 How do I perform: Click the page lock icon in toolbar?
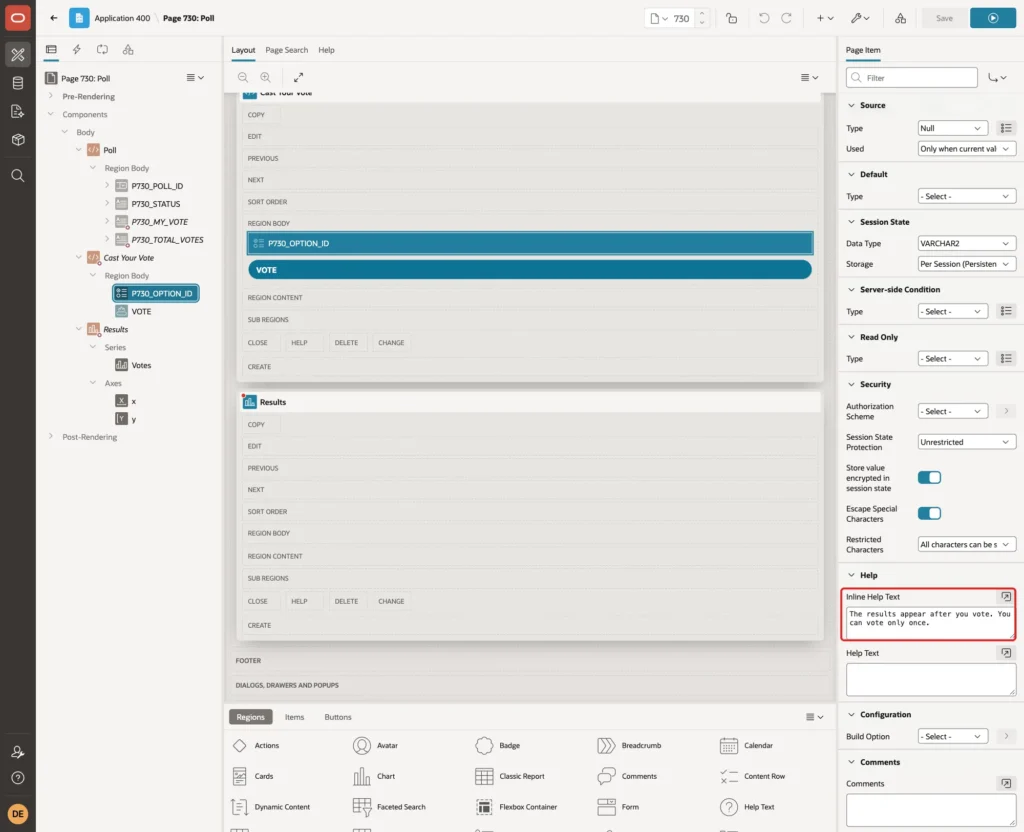click(731, 18)
